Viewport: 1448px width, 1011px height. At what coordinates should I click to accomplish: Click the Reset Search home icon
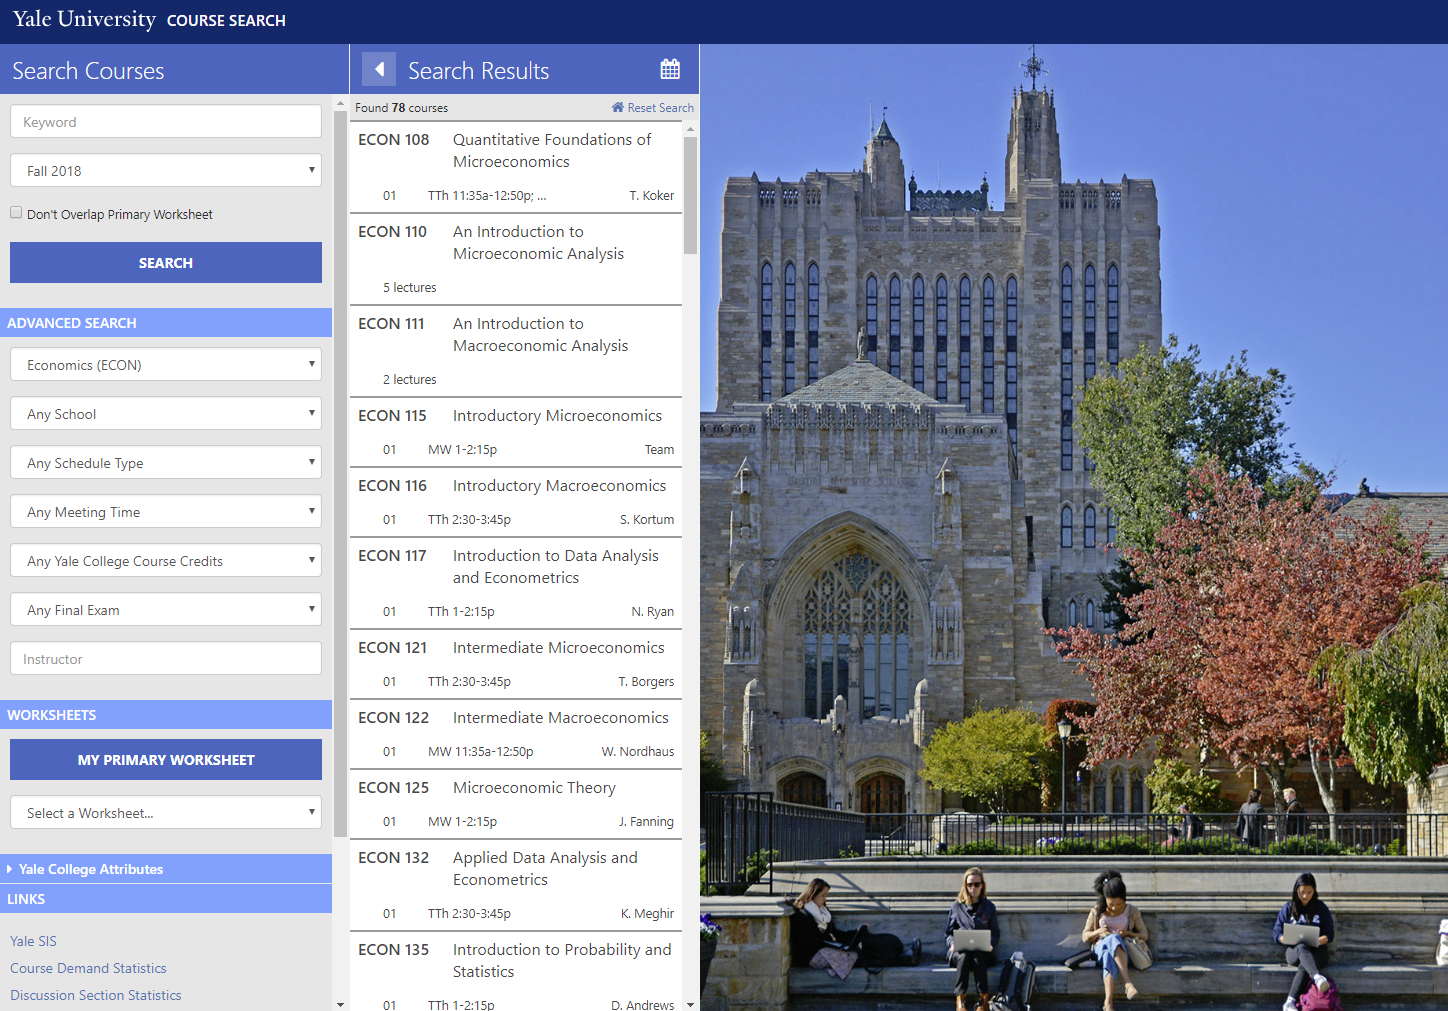(618, 107)
